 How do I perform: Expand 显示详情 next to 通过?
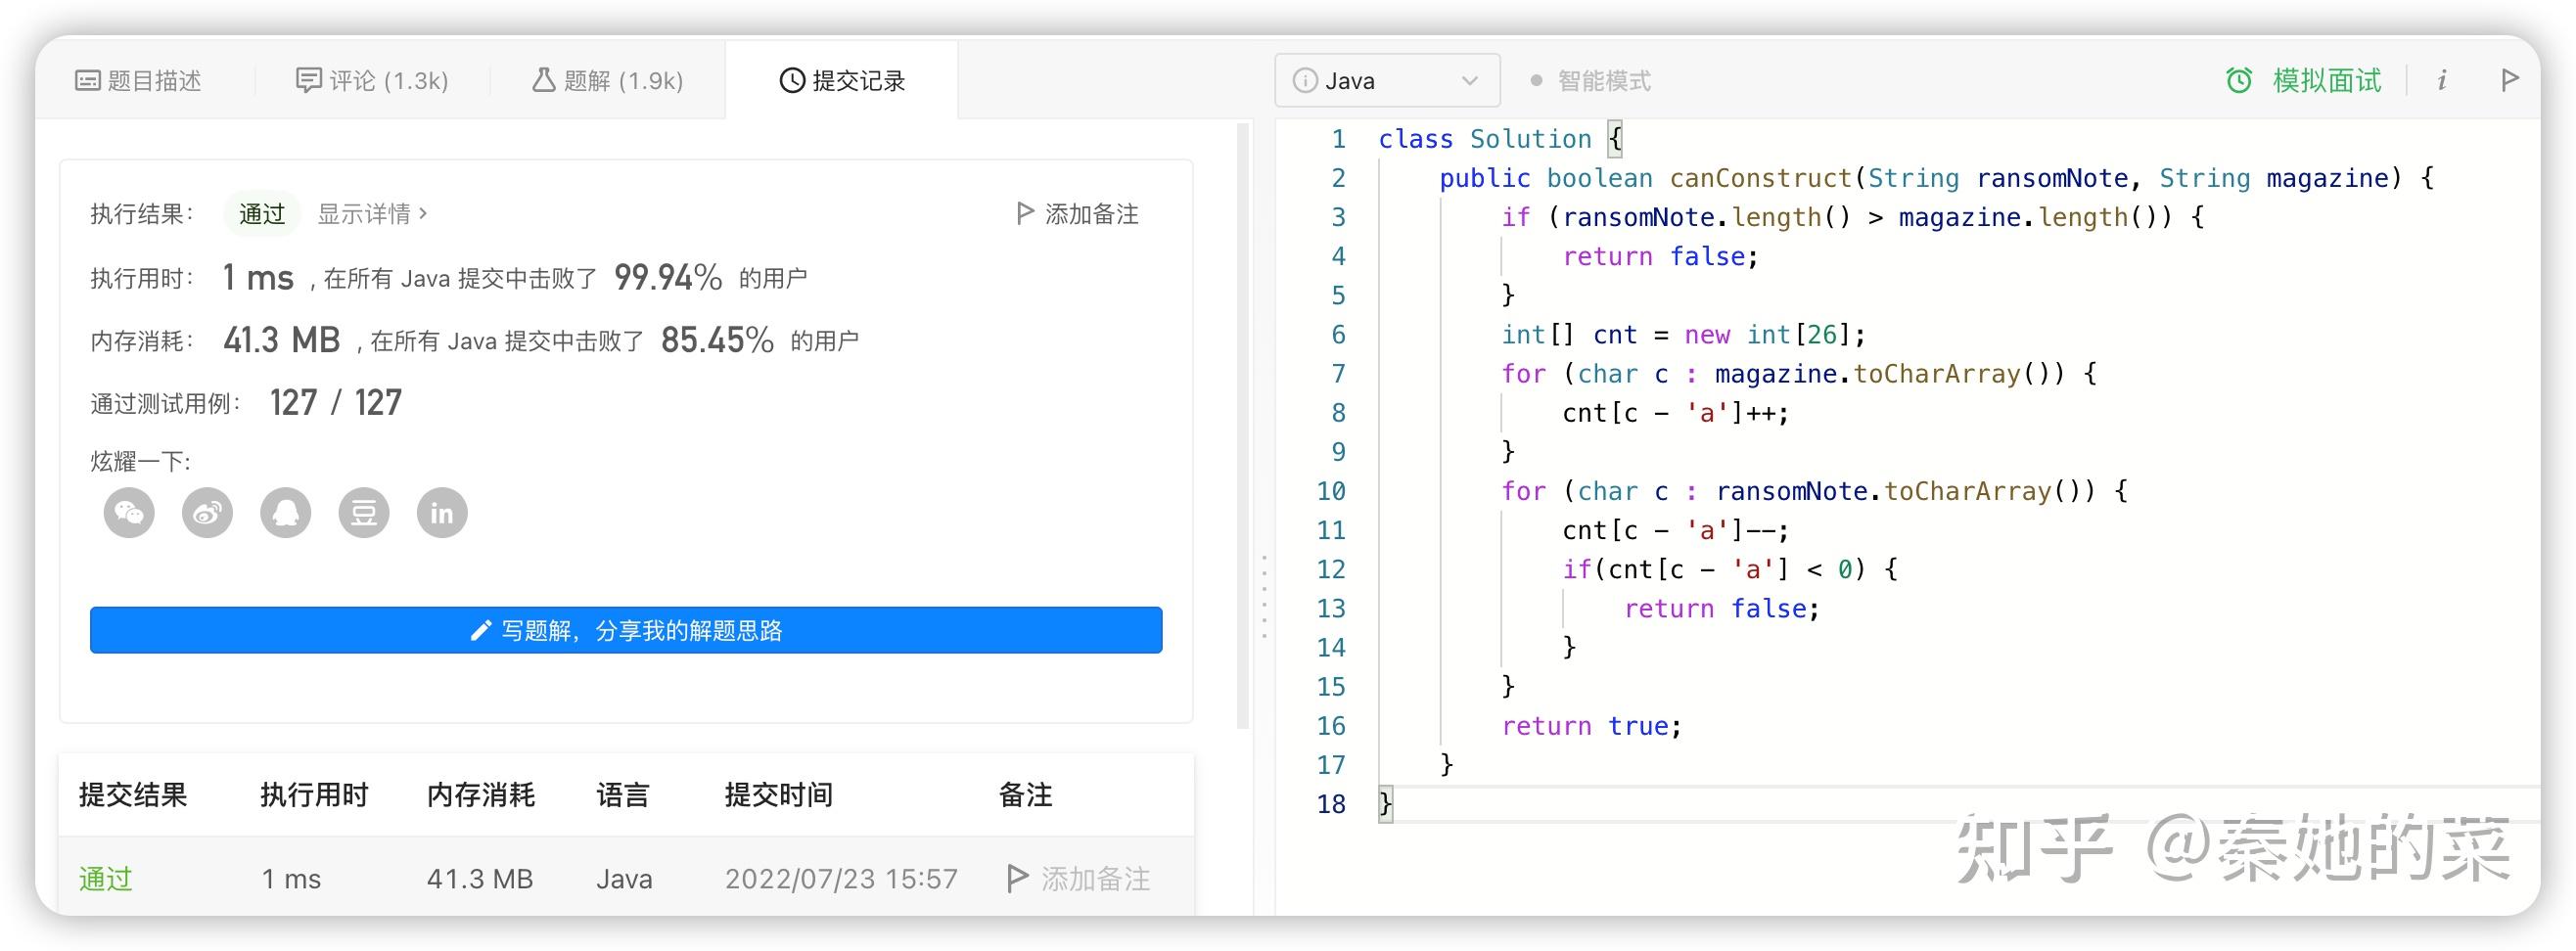coord(370,213)
